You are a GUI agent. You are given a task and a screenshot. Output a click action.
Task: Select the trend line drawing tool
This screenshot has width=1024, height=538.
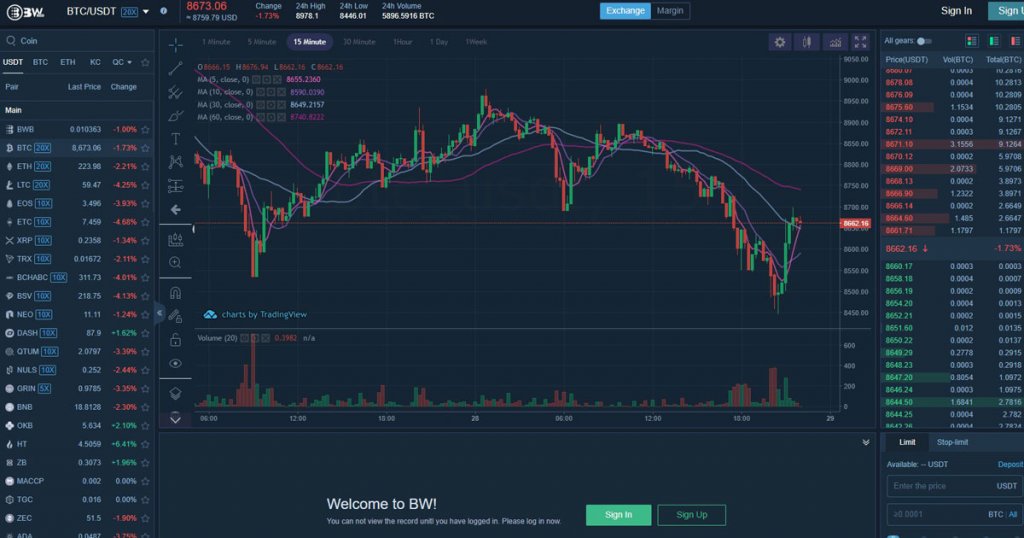coord(176,69)
